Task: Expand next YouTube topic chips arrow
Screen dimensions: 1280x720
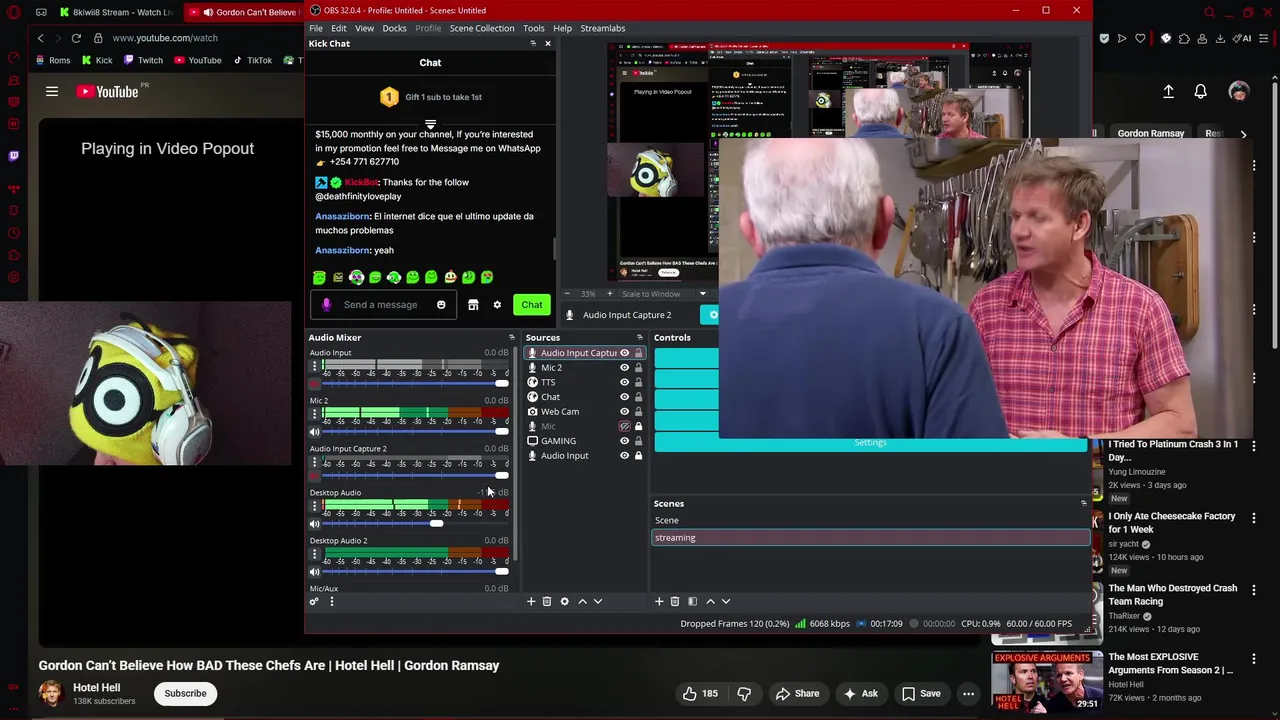Action: click(1243, 133)
